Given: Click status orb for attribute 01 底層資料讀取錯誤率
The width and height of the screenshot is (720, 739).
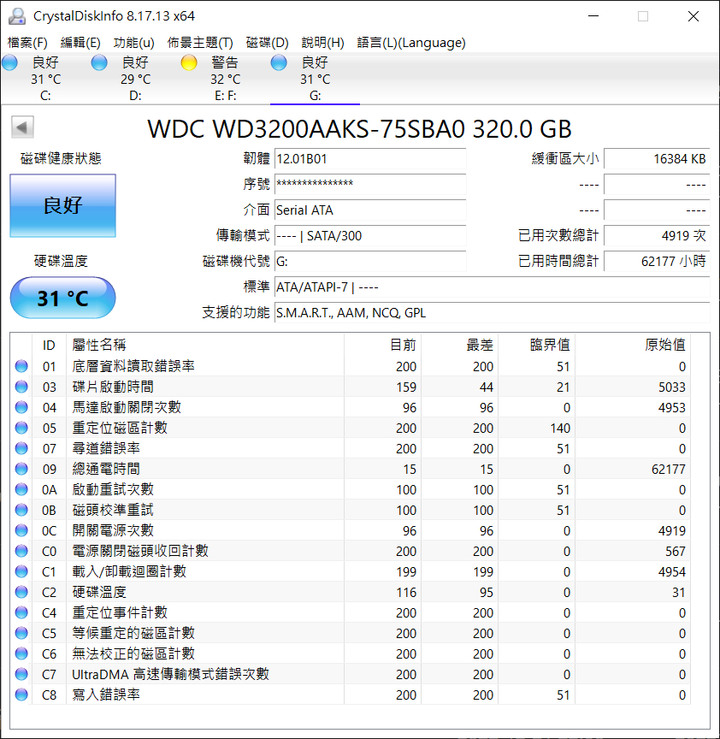Looking at the screenshot, I should [21, 366].
